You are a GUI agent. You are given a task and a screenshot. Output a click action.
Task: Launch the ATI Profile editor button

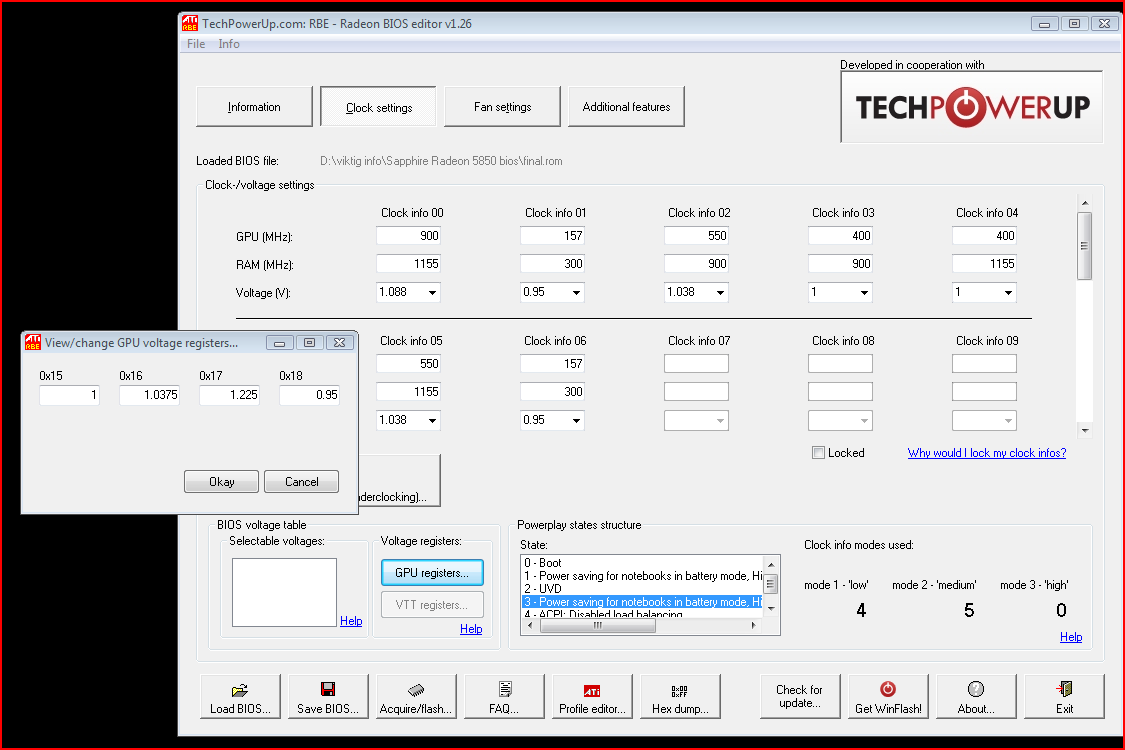click(593, 697)
